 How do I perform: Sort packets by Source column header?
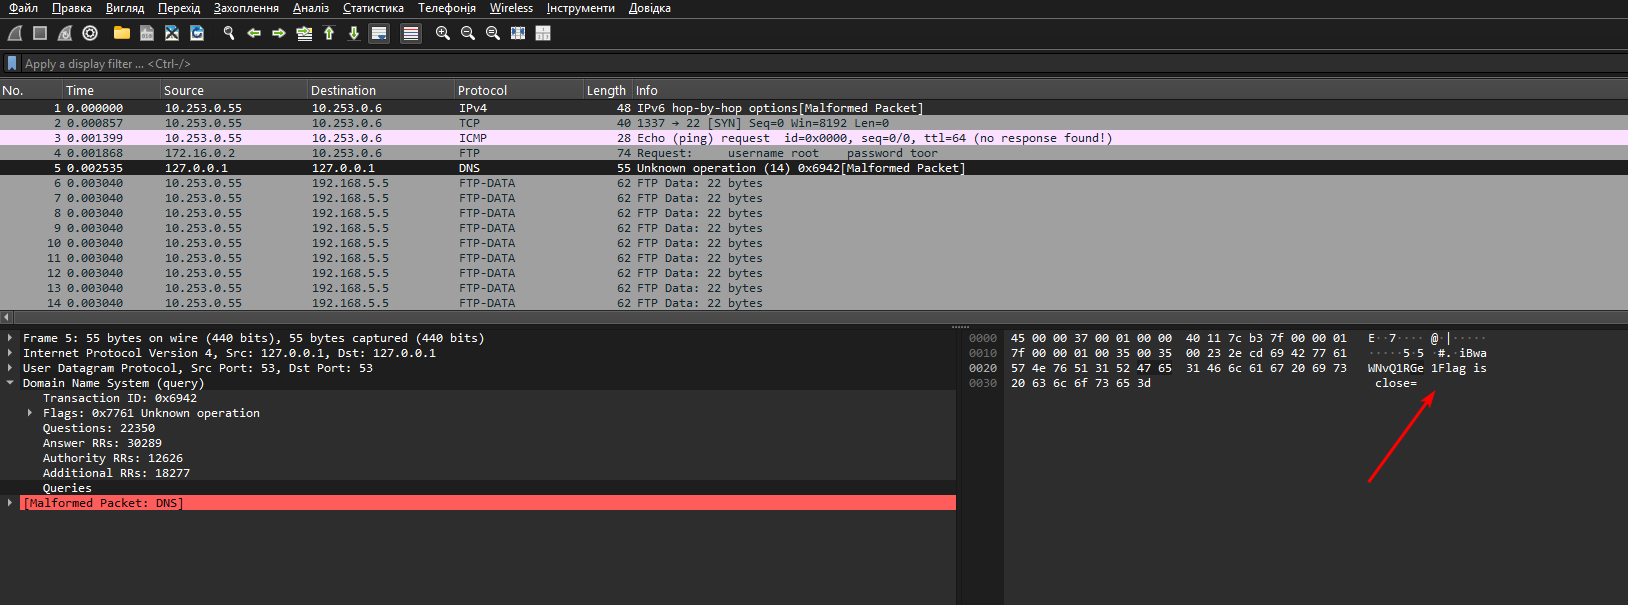click(184, 90)
